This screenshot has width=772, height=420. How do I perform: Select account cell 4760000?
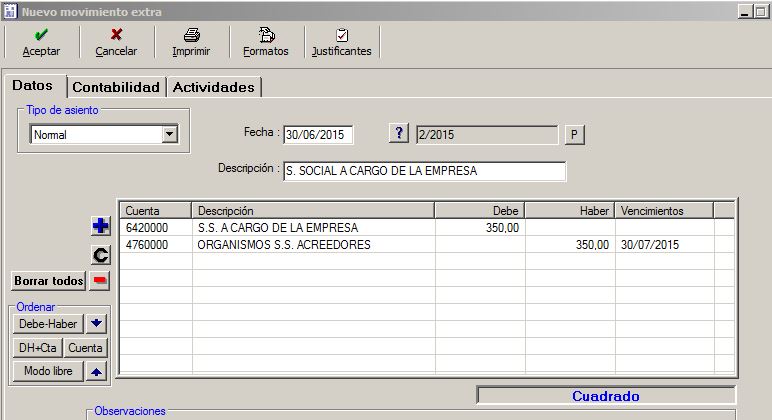[x=156, y=245]
